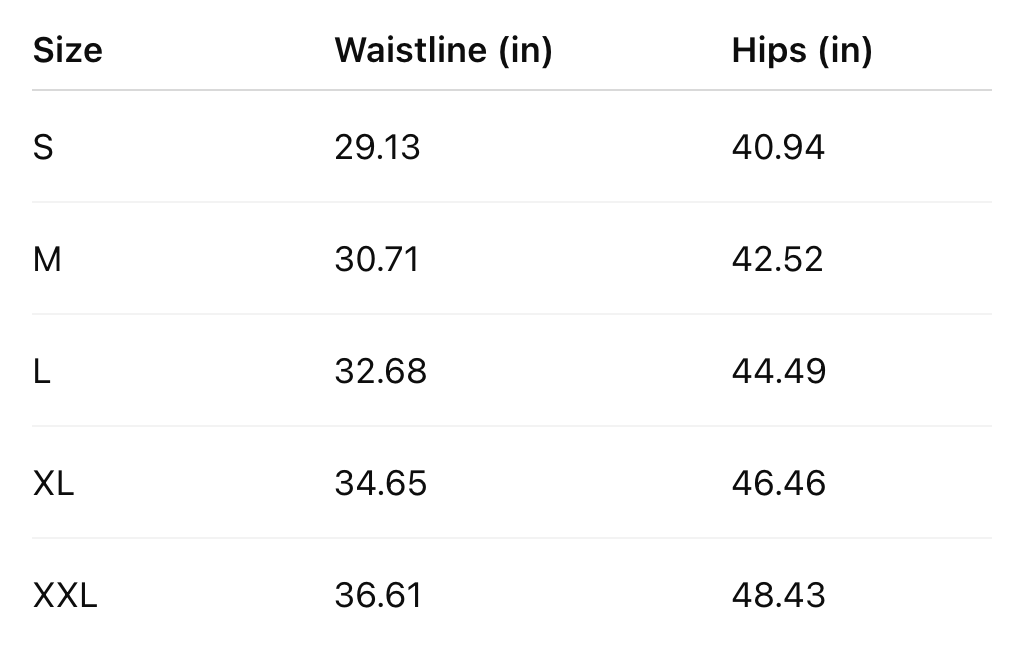Image resolution: width=1017 pixels, height=649 pixels.
Task: Click the XXL size label
Action: pos(65,595)
